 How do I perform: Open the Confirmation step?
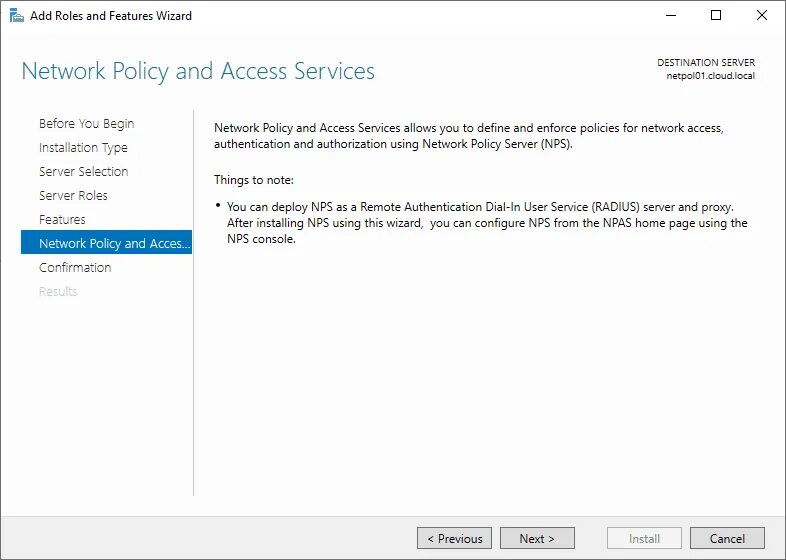pyautogui.click(x=75, y=268)
